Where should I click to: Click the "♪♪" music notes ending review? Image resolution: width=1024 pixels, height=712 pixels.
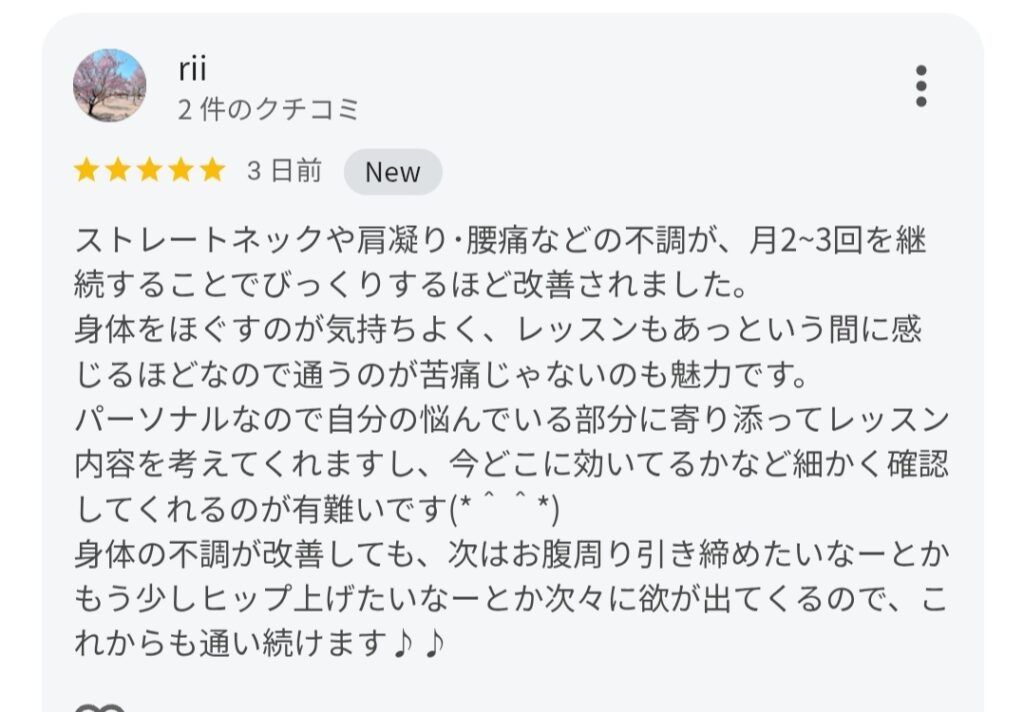[420, 643]
